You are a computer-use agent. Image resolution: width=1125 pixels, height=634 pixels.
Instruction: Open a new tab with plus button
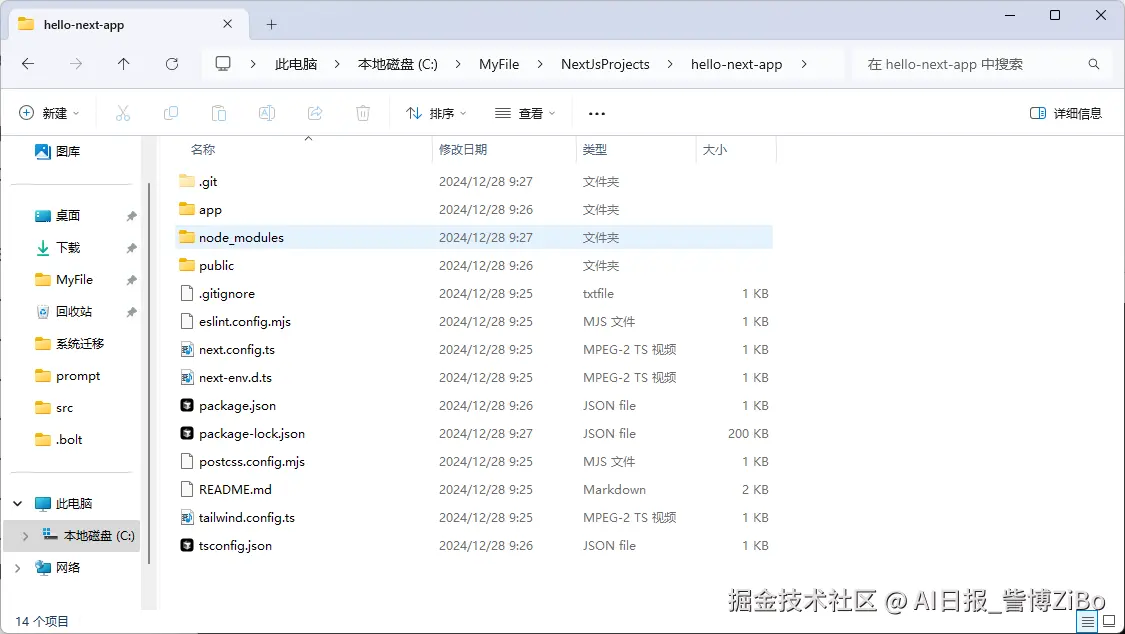coord(271,24)
